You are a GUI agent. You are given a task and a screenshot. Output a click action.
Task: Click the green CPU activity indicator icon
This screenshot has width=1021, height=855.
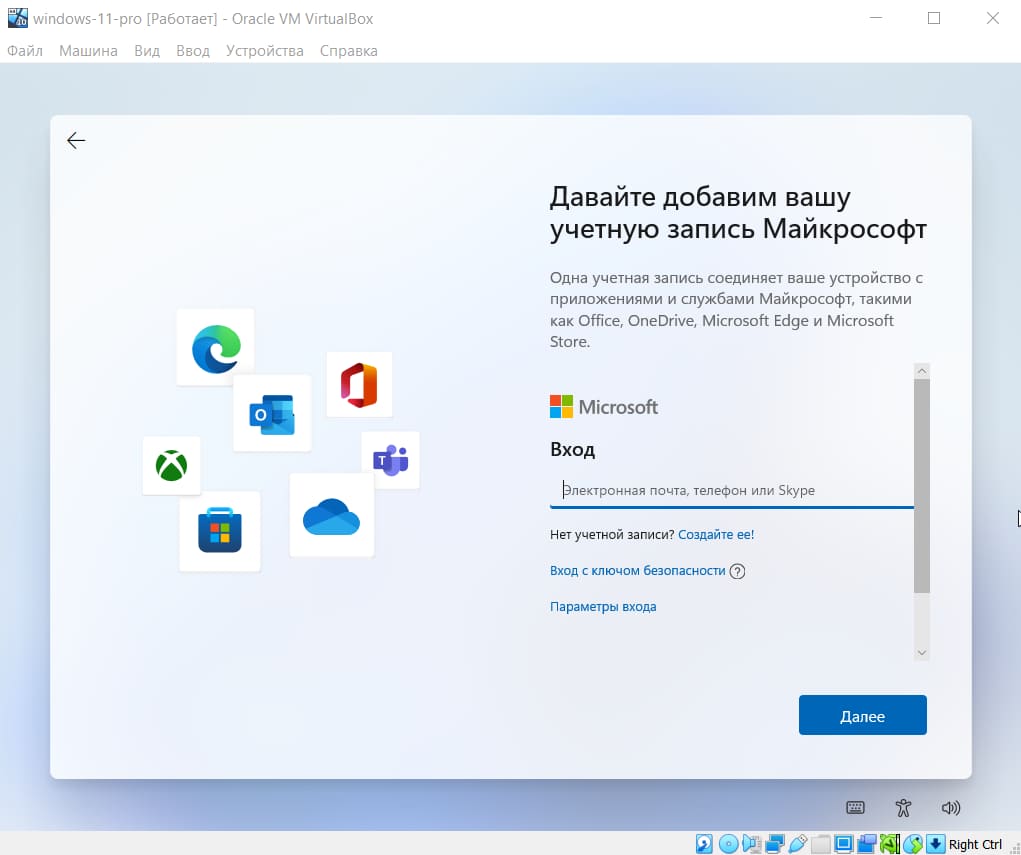[x=889, y=844]
